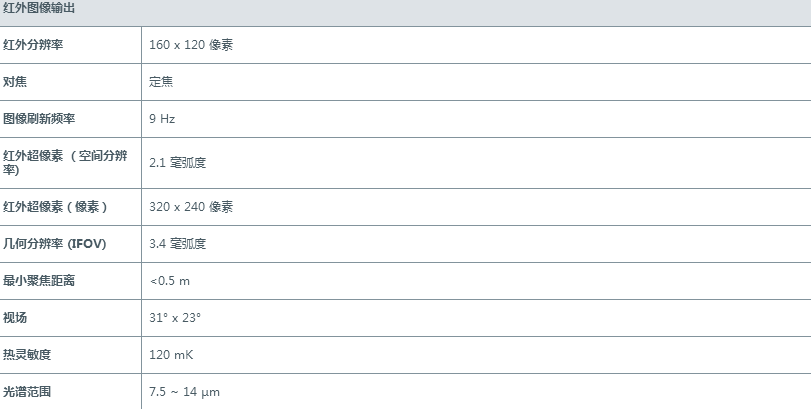The image size is (811, 409).
Task: Click the 320 x 240 像素 value
Action: pos(191,206)
